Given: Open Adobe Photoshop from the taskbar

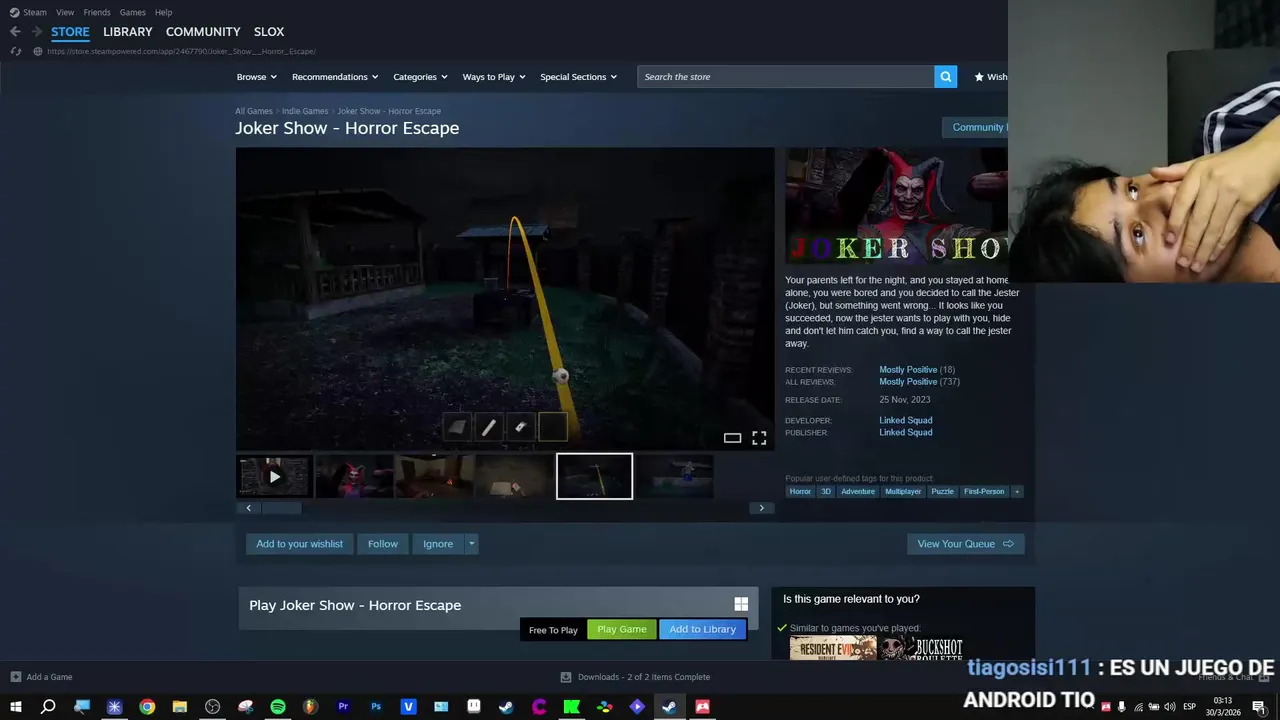Looking at the screenshot, I should 376,707.
